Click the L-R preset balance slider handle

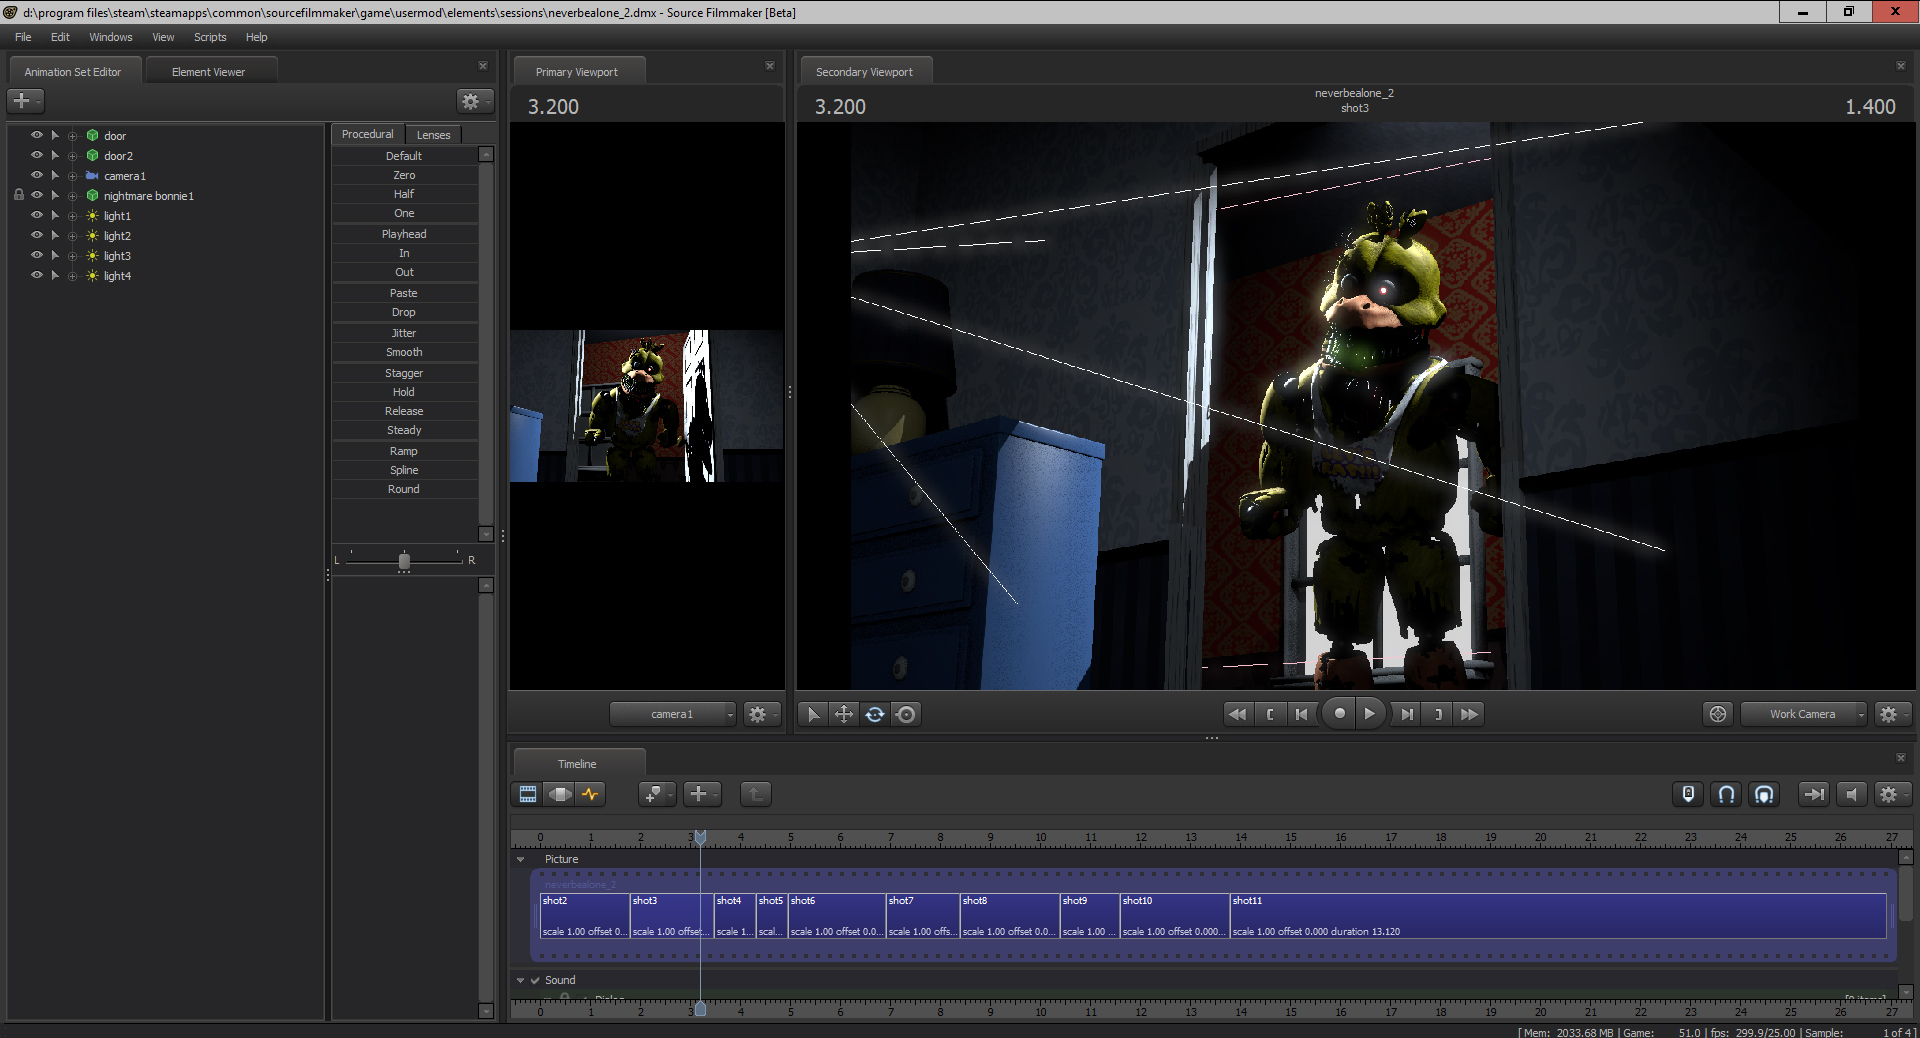pos(404,561)
